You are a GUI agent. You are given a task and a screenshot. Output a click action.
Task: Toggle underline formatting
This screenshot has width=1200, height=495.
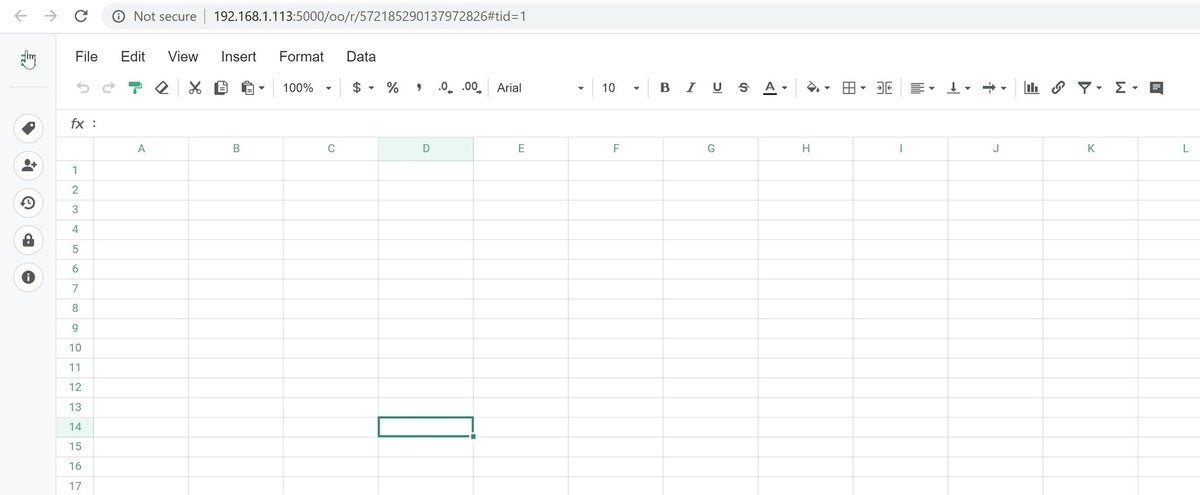coord(717,88)
